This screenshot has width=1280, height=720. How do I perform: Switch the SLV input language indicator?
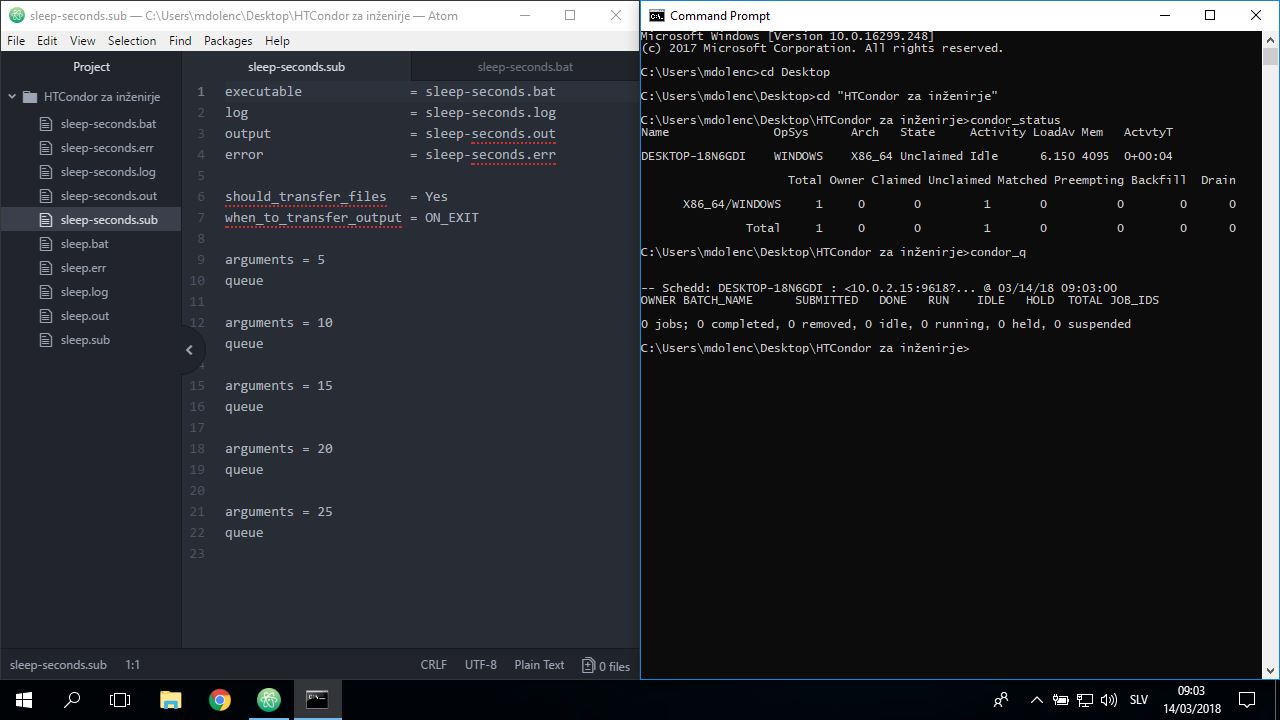tap(1138, 700)
